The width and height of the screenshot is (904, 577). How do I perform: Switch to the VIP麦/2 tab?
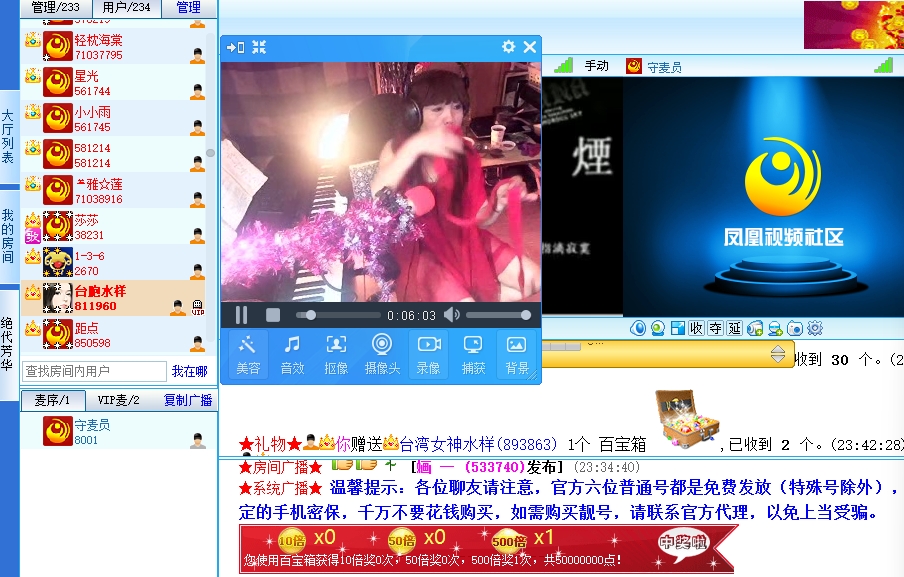pyautogui.click(x=118, y=400)
